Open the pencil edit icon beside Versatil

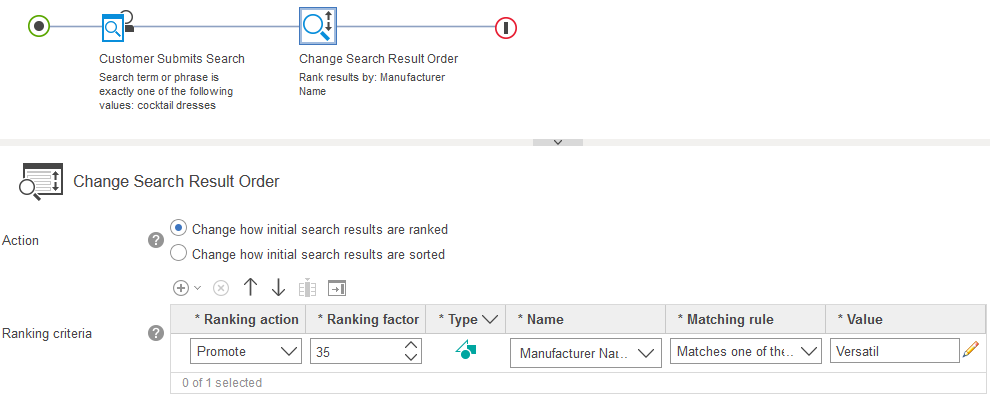pyautogui.click(x=970, y=350)
